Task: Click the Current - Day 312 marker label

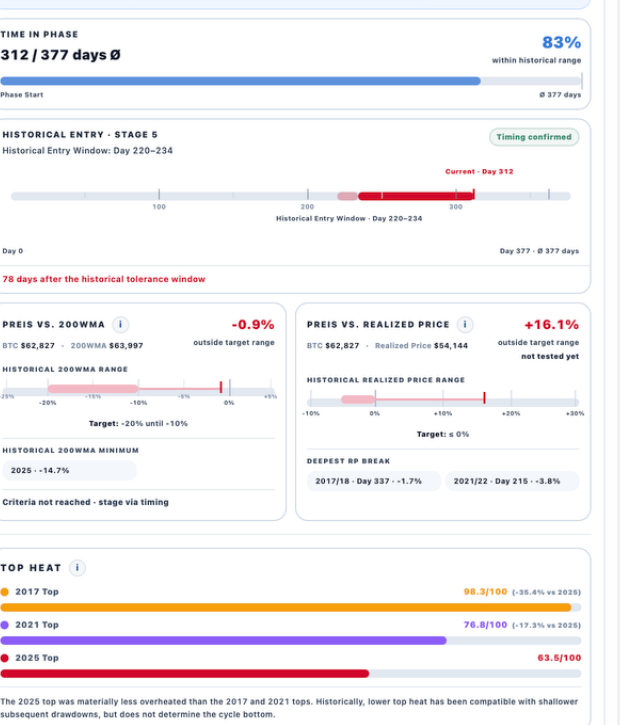Action: (x=479, y=172)
